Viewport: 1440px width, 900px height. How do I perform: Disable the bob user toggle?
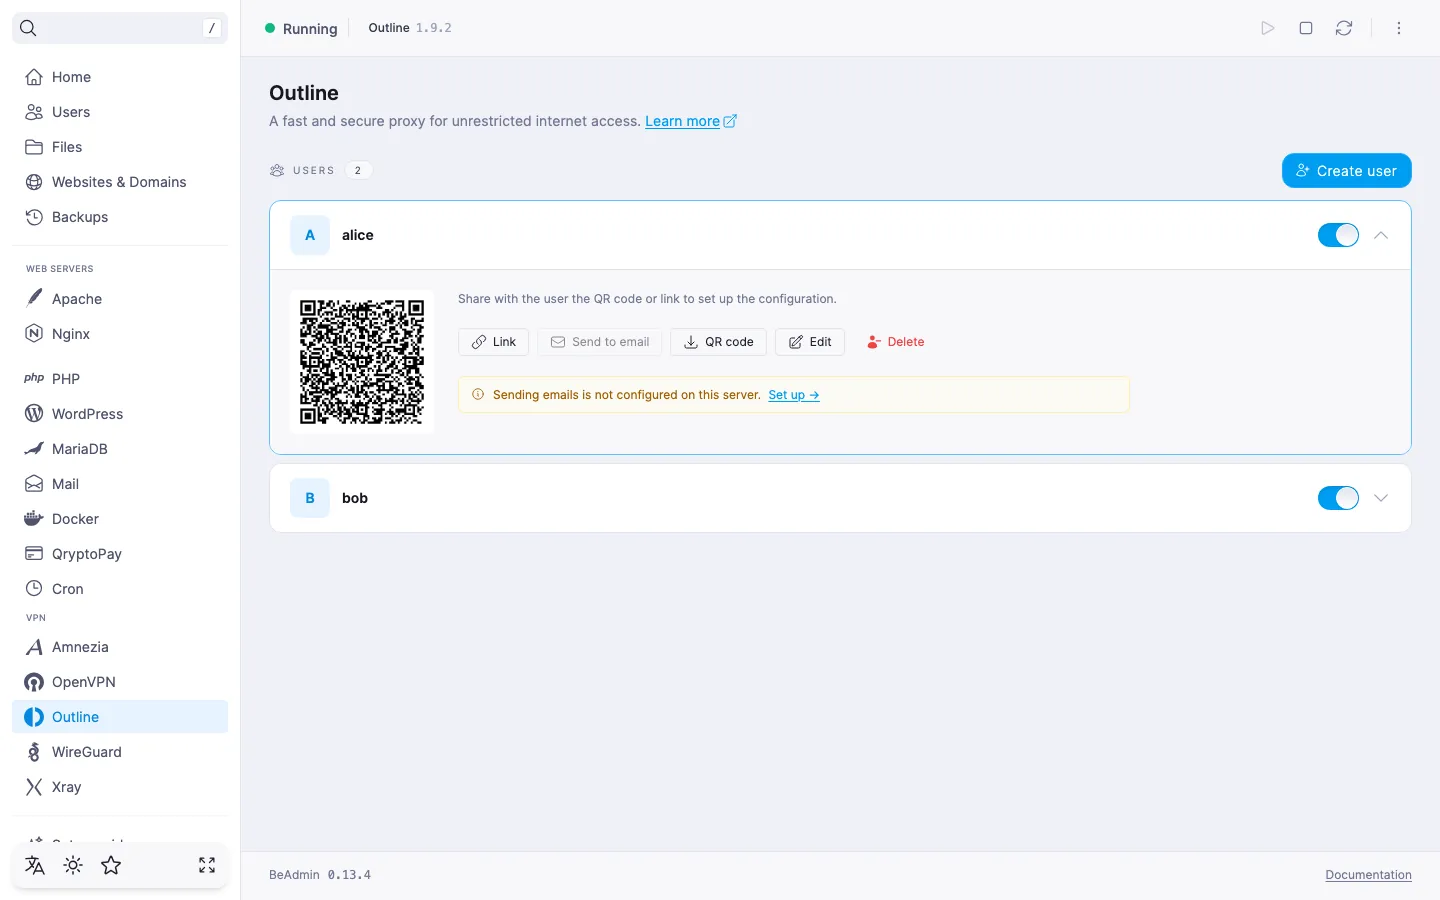(1338, 498)
